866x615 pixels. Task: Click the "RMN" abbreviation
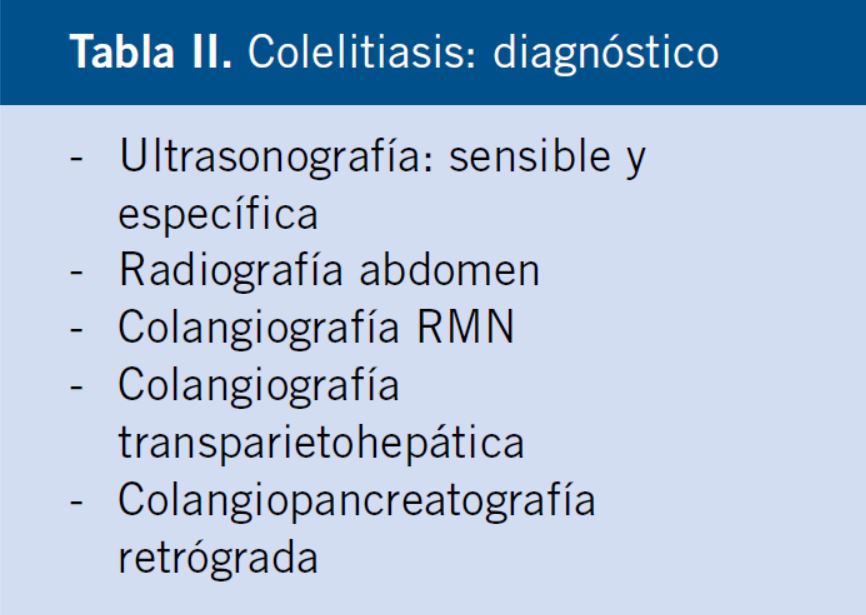(466, 328)
